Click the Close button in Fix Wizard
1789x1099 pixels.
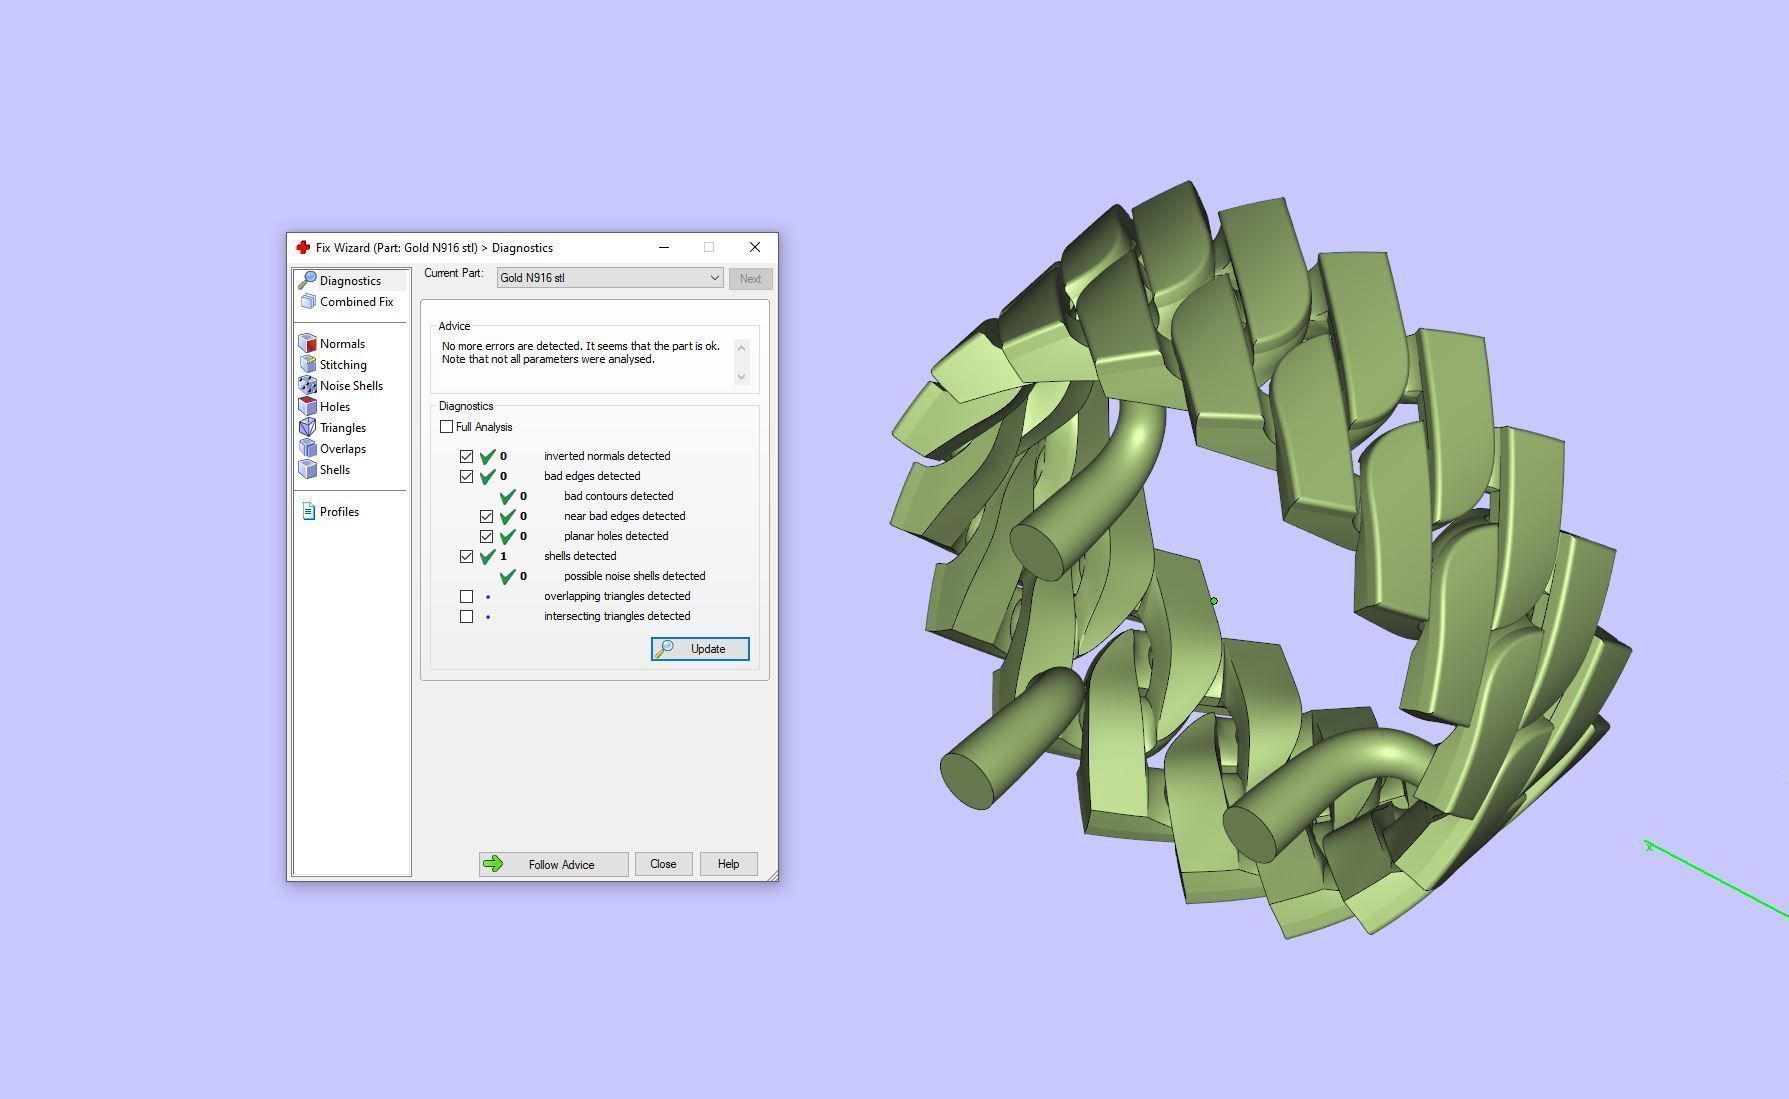(x=663, y=865)
